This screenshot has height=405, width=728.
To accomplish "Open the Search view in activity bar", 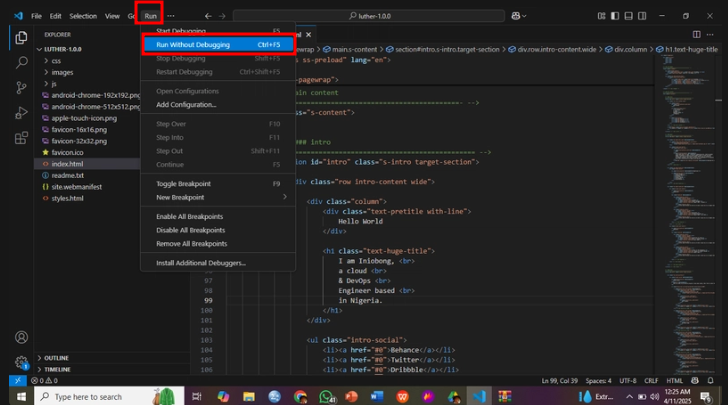I will tap(21, 63).
